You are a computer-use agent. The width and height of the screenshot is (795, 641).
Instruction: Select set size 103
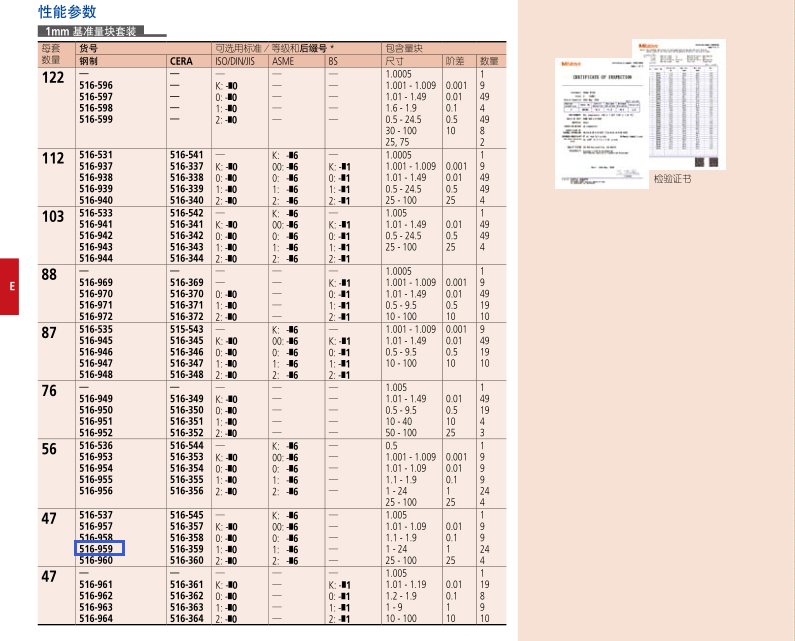53,217
